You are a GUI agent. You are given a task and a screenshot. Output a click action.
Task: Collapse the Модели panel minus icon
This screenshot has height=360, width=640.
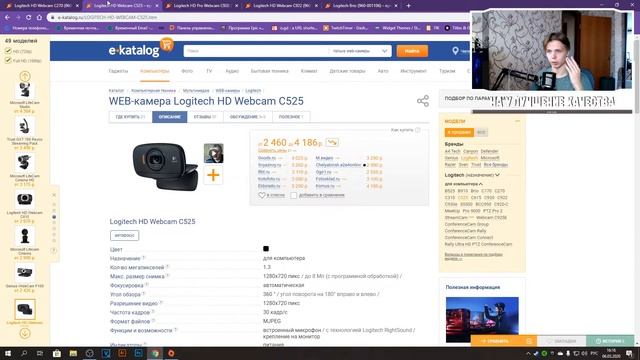coord(518,121)
